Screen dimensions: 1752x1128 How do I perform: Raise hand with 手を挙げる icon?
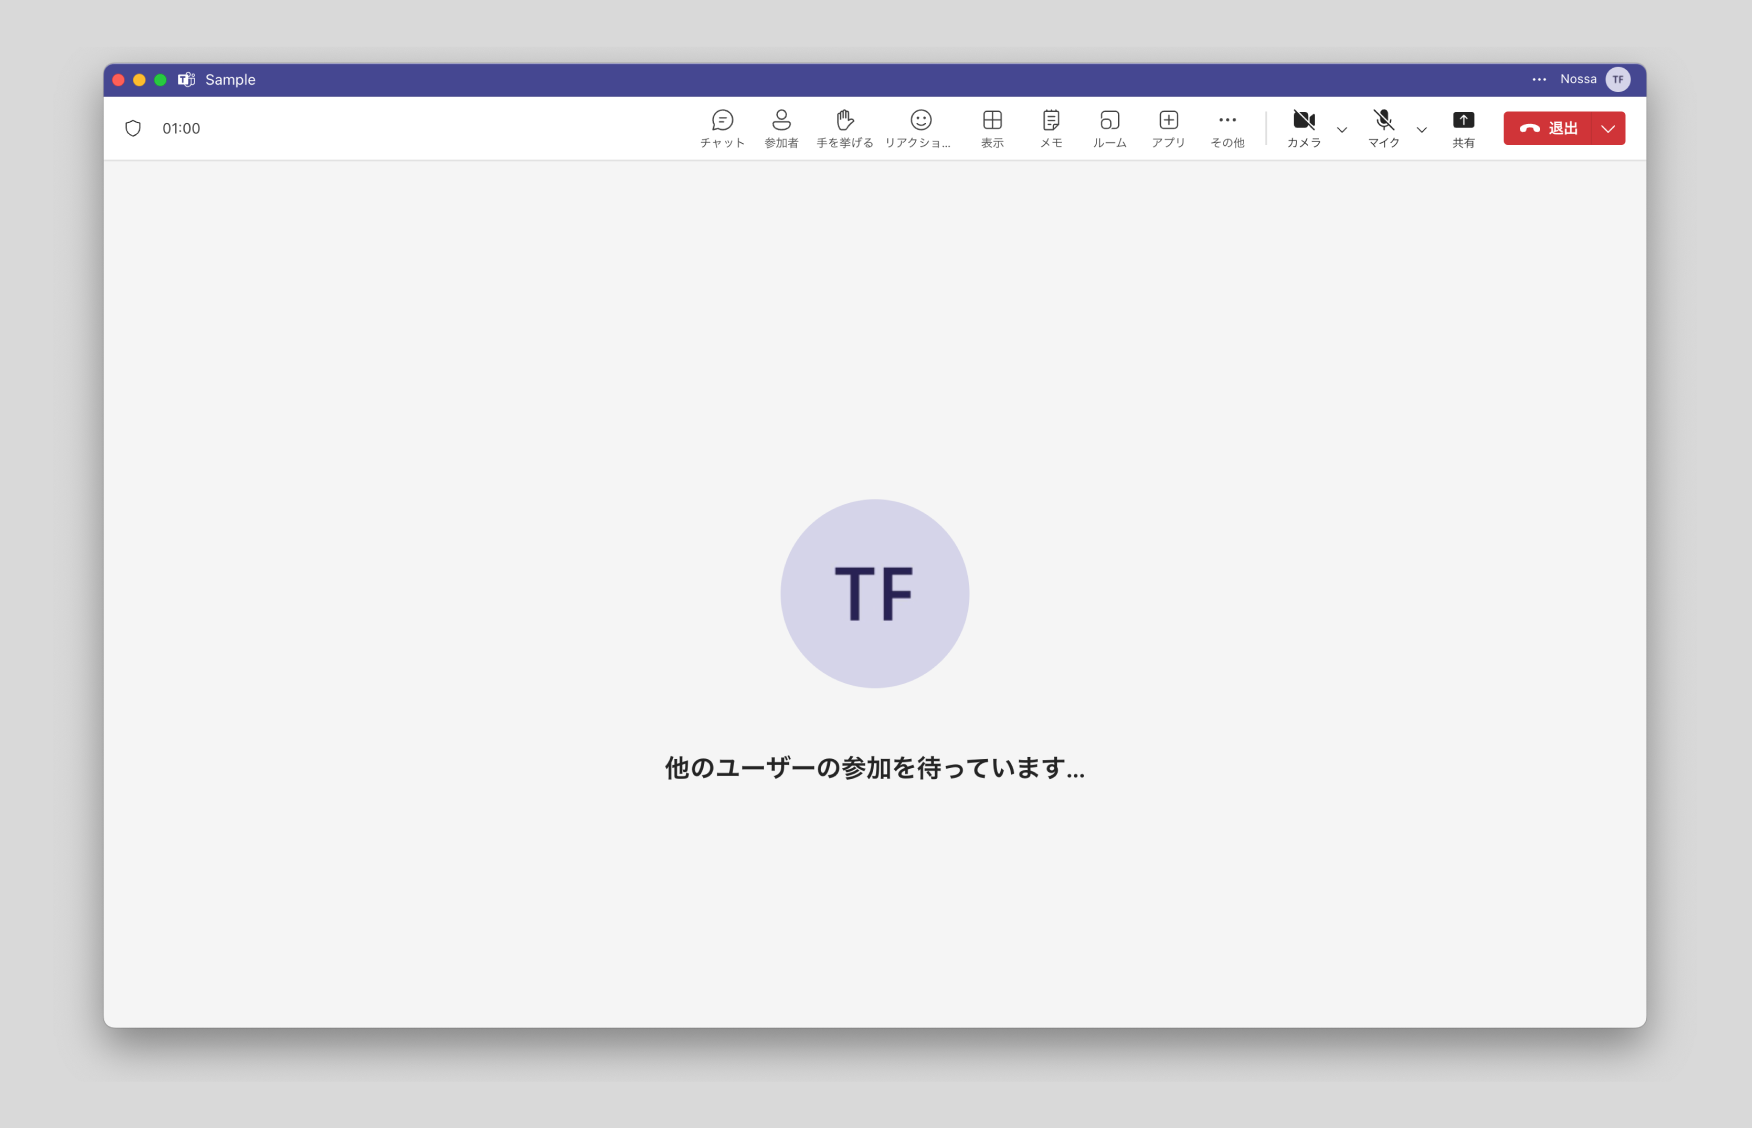click(x=844, y=128)
